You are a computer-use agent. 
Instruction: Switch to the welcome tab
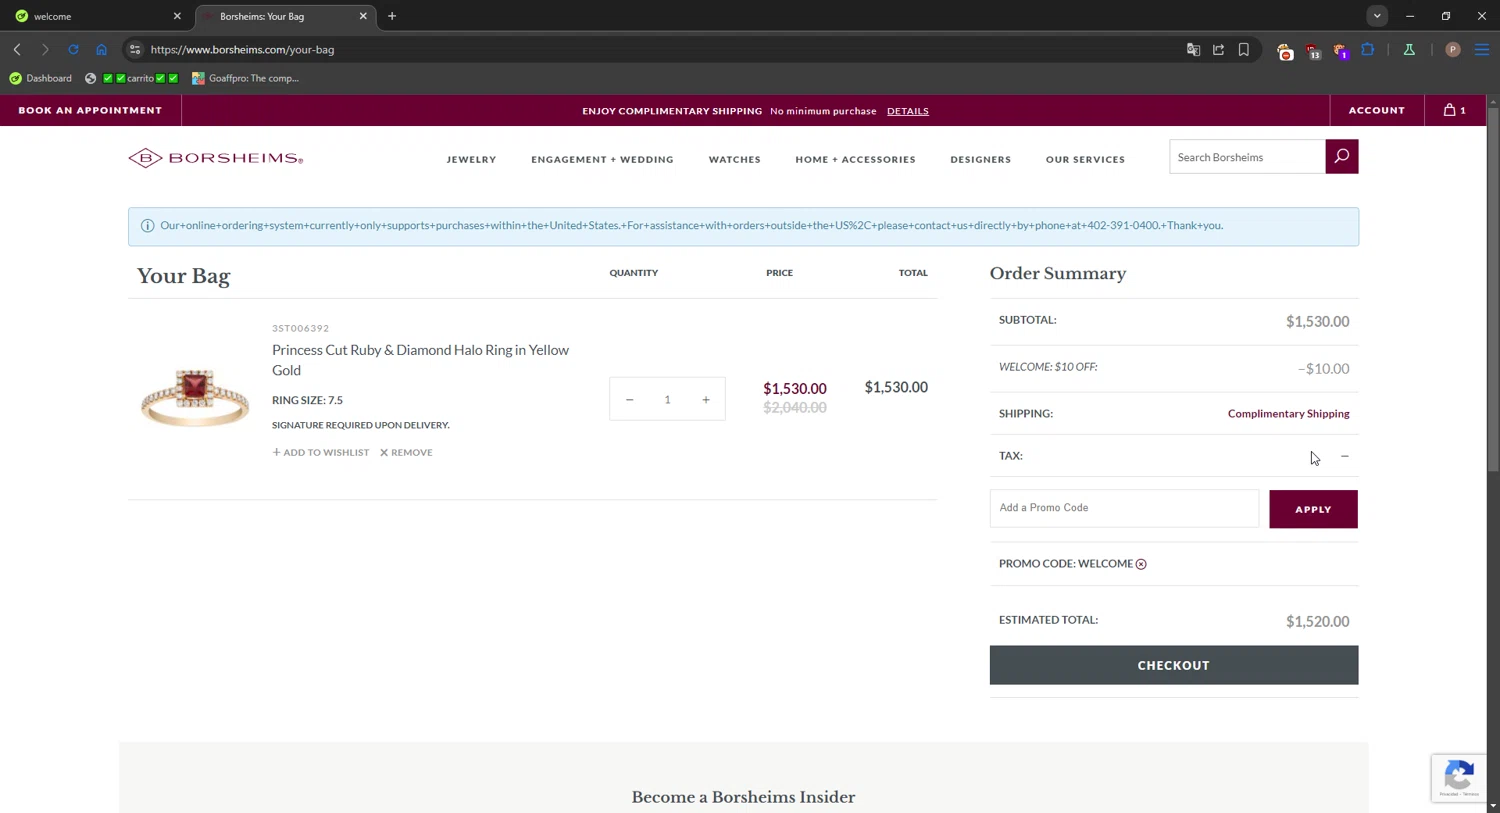95,16
